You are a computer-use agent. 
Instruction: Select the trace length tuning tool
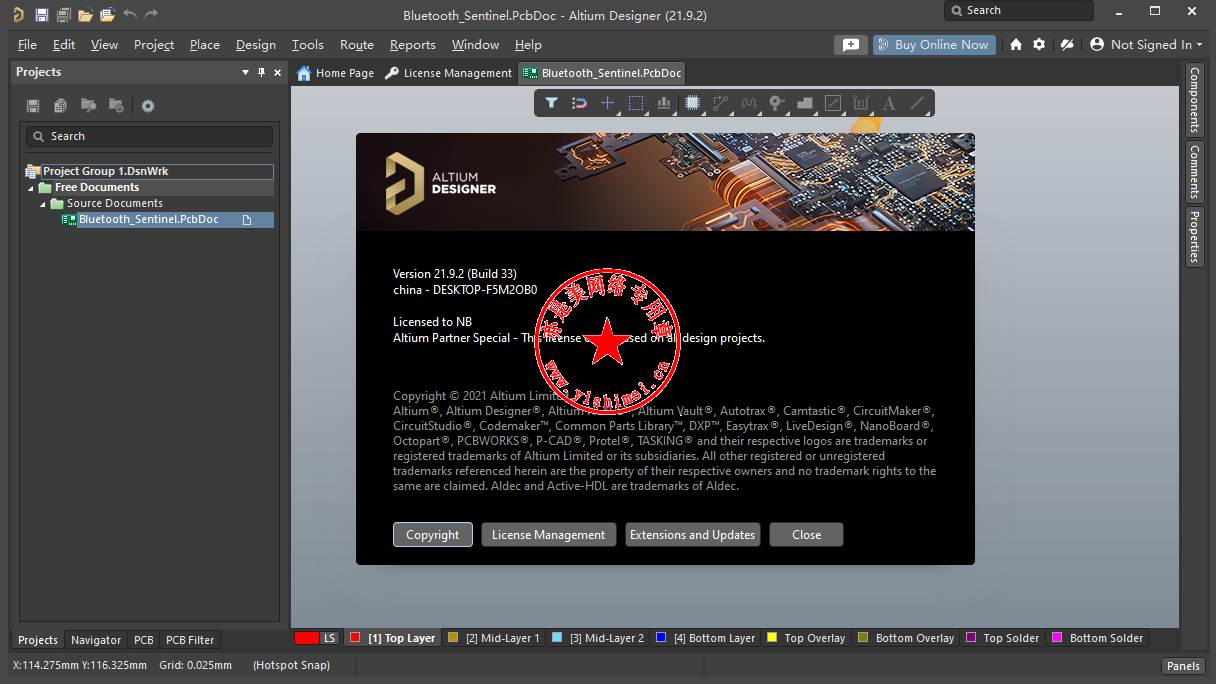[748, 103]
